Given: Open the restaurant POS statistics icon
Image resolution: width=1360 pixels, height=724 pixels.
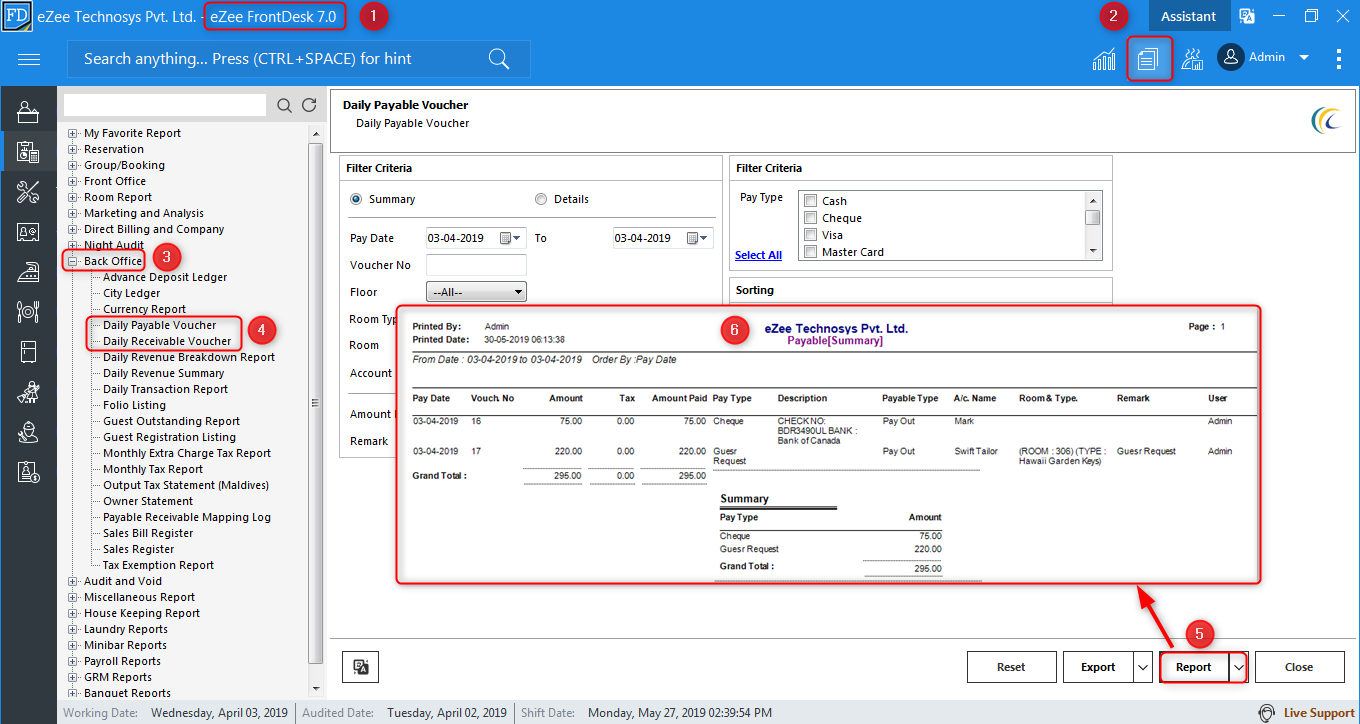Looking at the screenshot, I should (1192, 59).
